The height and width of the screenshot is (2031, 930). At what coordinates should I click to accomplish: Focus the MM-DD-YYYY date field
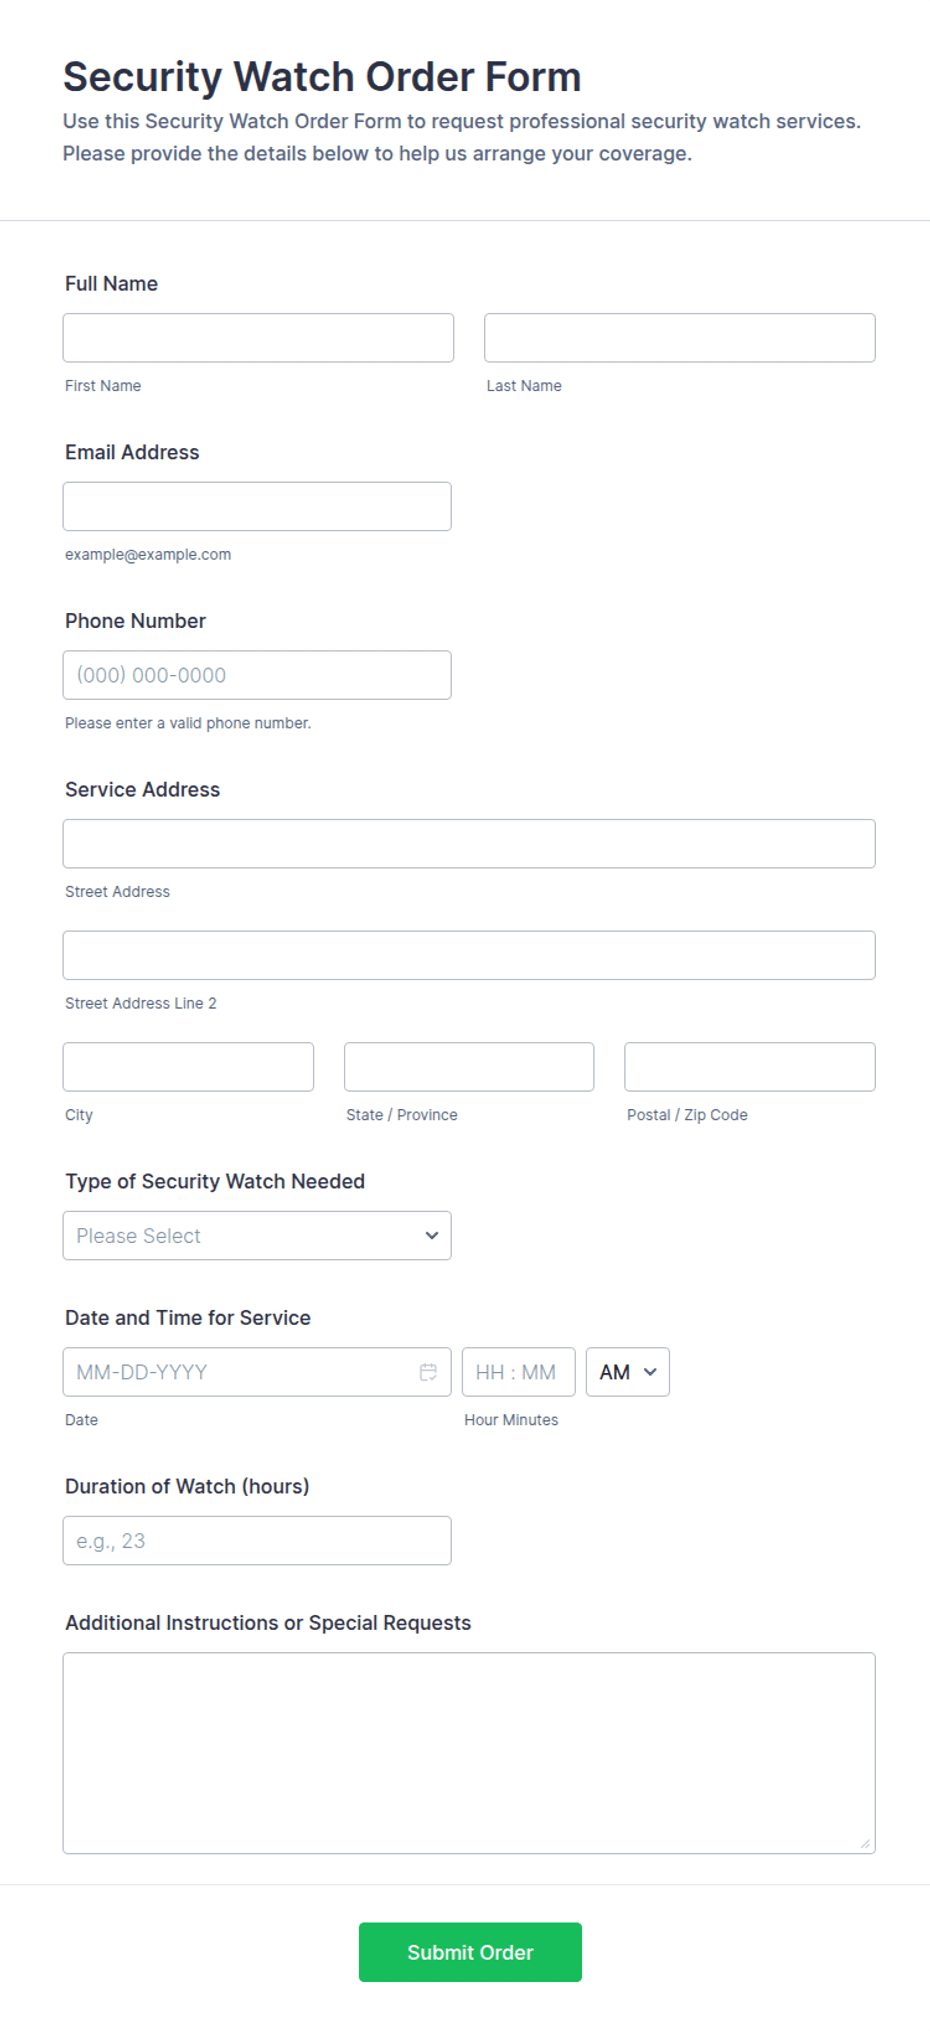(257, 1372)
